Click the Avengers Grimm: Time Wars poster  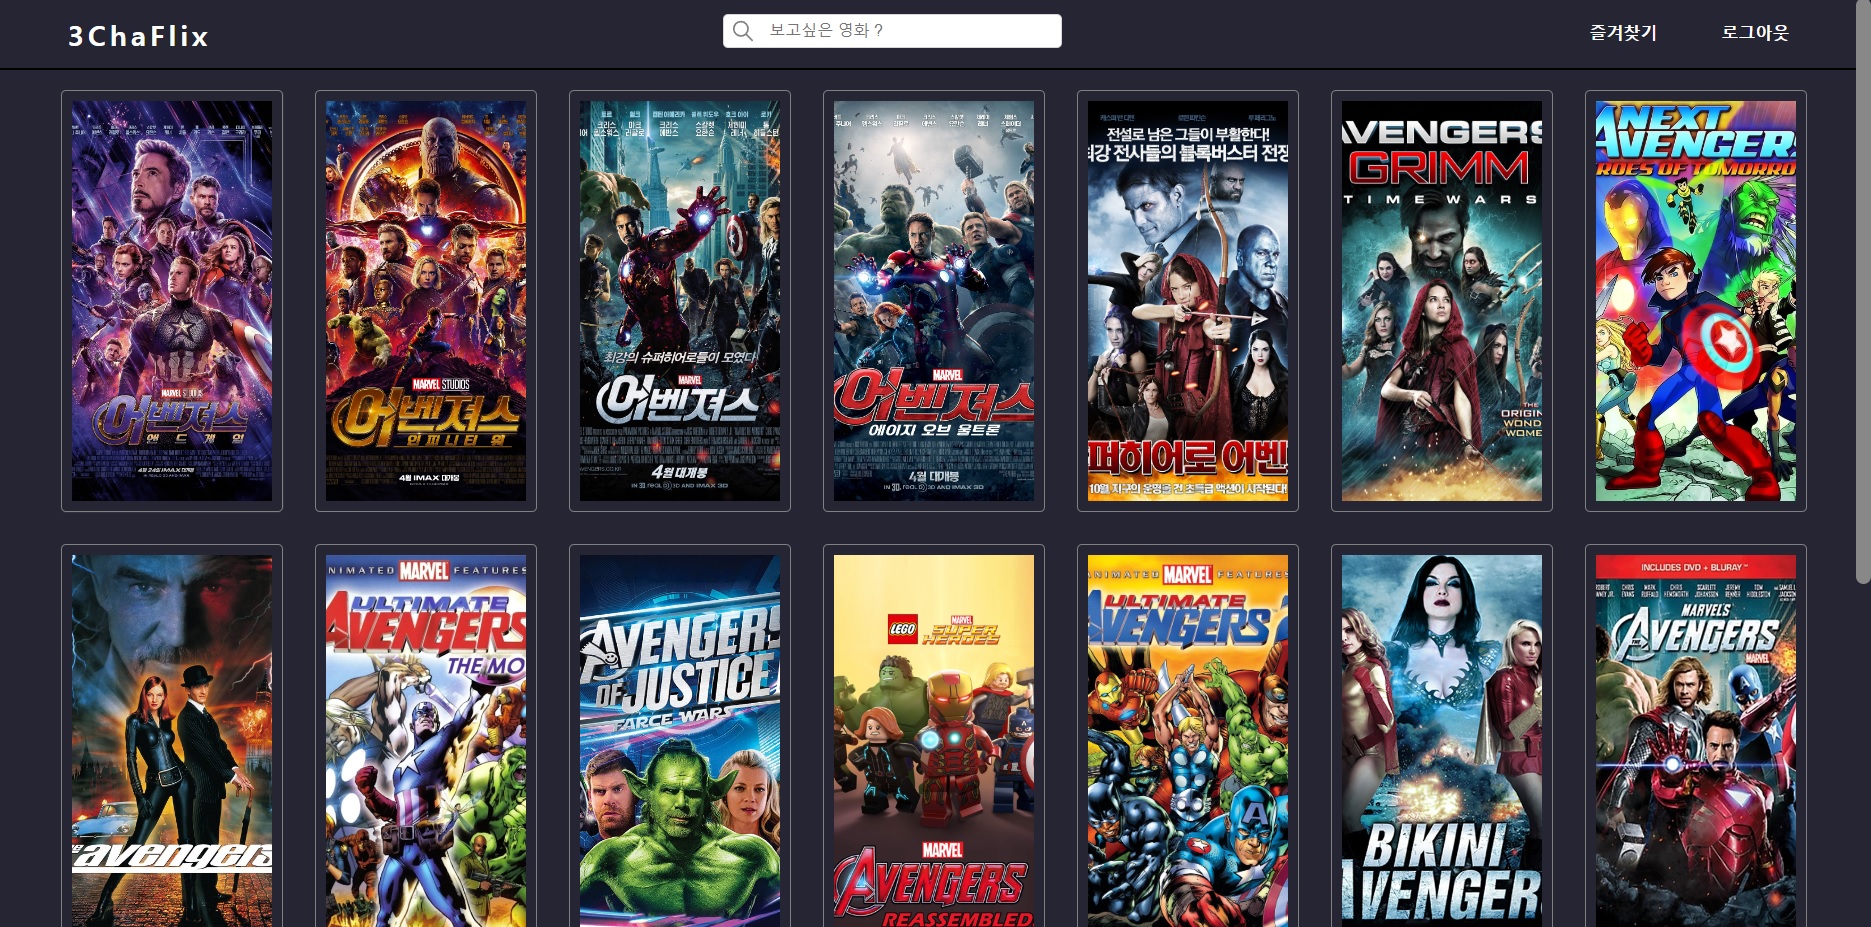click(1441, 303)
